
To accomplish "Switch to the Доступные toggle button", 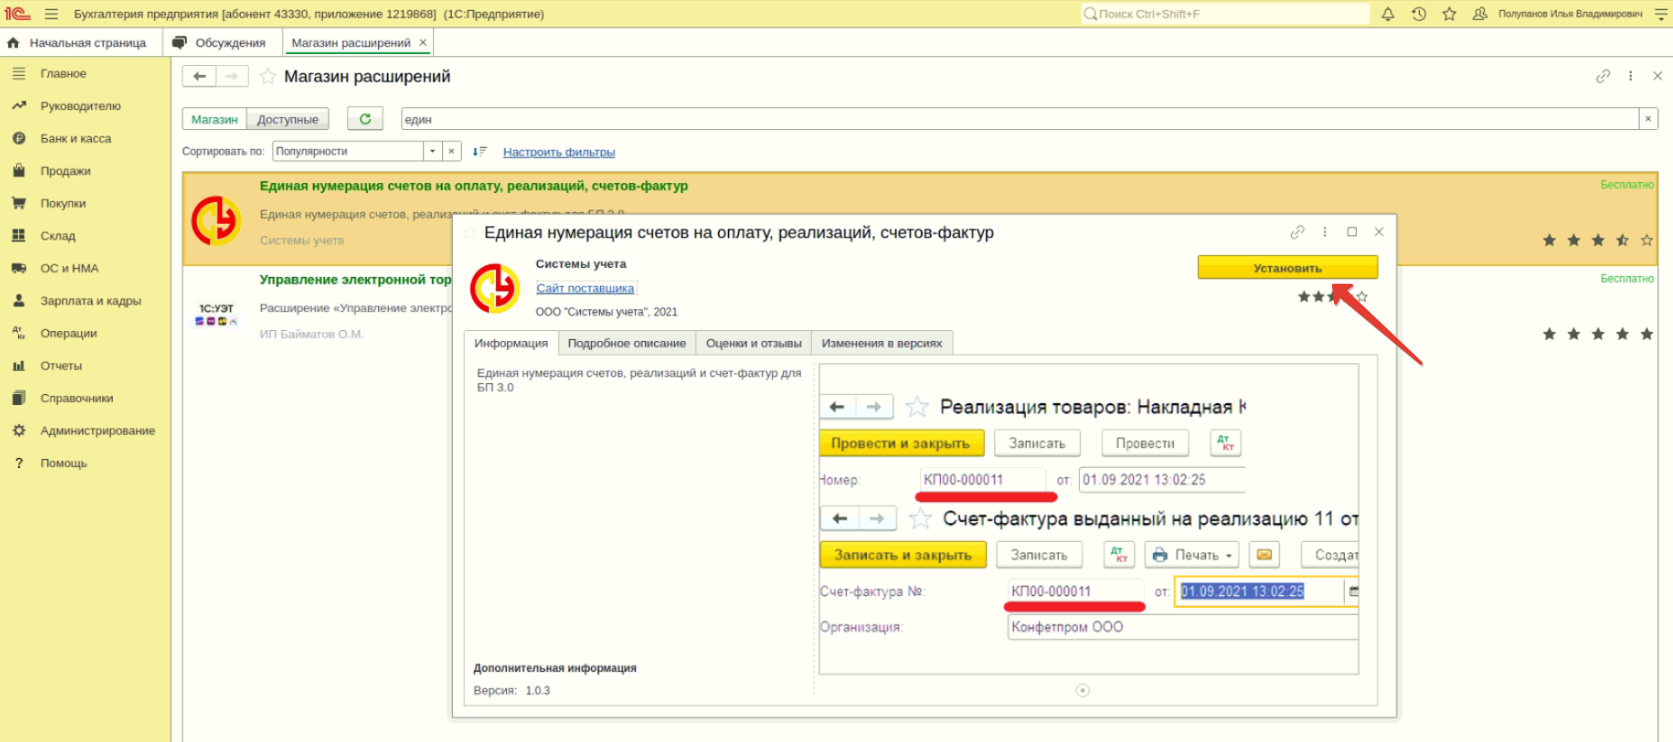I will (287, 119).
